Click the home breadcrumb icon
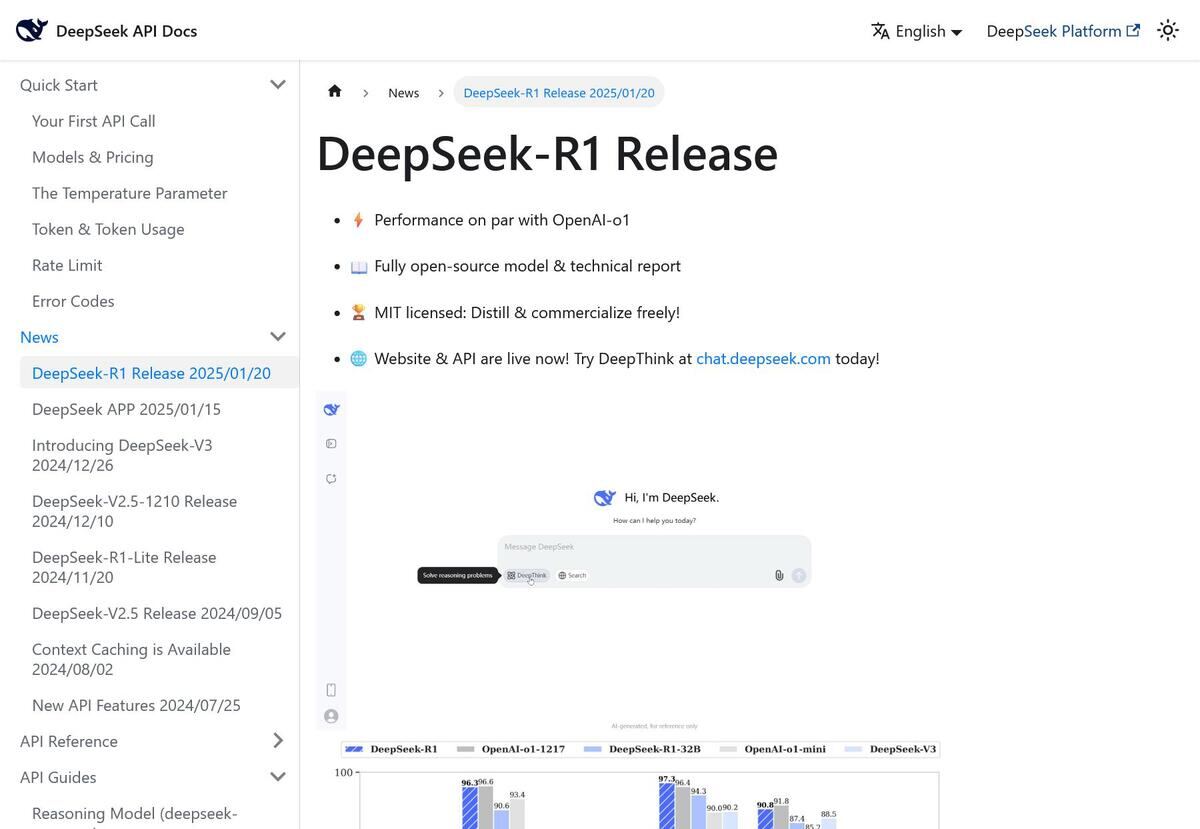The width and height of the screenshot is (1200, 829). [x=335, y=92]
